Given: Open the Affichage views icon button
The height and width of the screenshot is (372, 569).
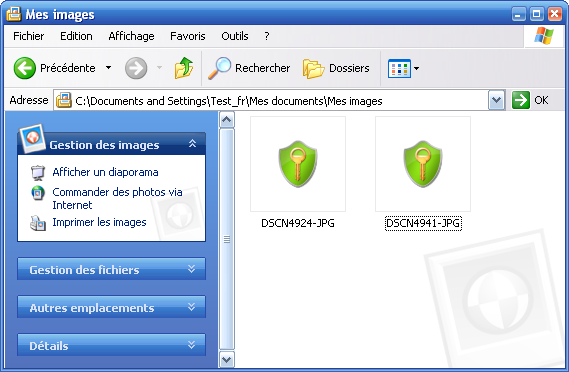Looking at the screenshot, I should (399, 68).
